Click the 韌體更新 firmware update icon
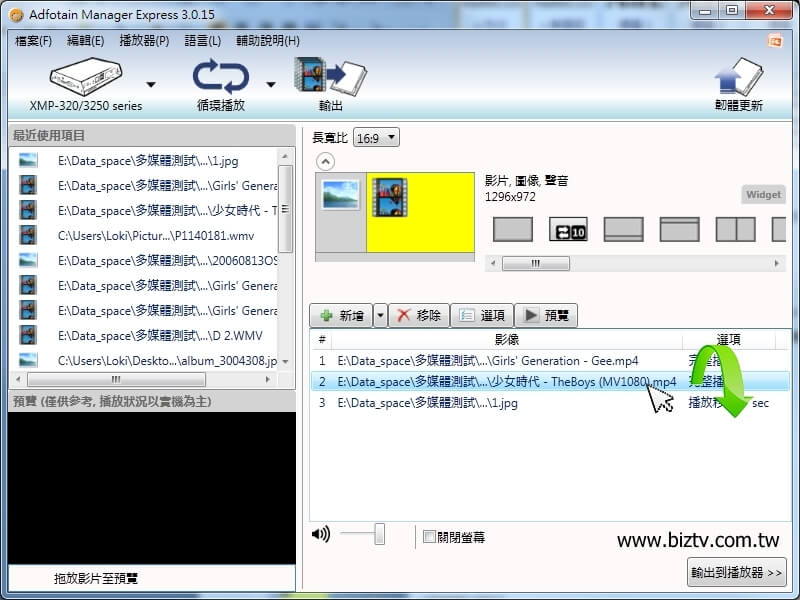The image size is (800, 600). [x=738, y=77]
